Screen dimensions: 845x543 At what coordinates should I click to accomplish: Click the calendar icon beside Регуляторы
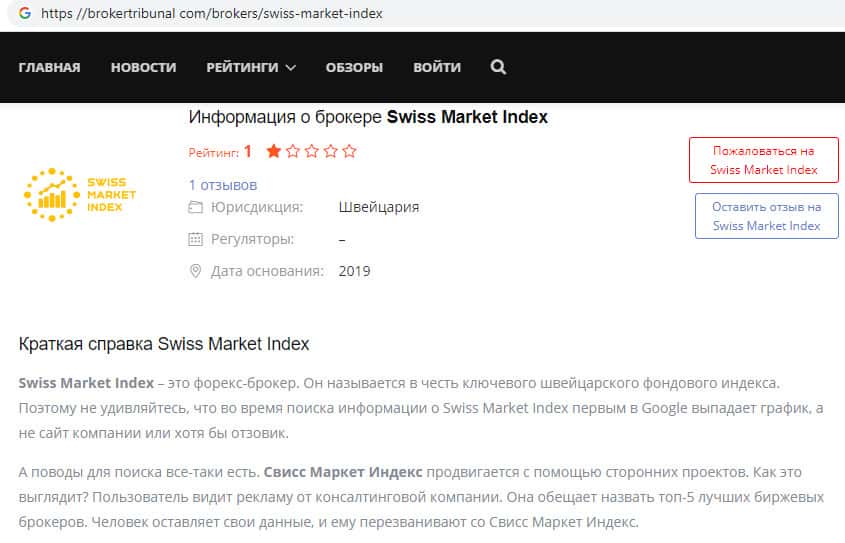(x=196, y=239)
